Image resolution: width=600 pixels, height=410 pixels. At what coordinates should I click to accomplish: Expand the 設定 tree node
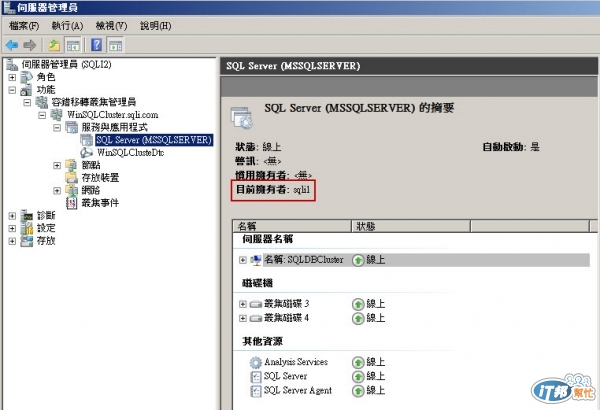pyautogui.click(x=12, y=229)
